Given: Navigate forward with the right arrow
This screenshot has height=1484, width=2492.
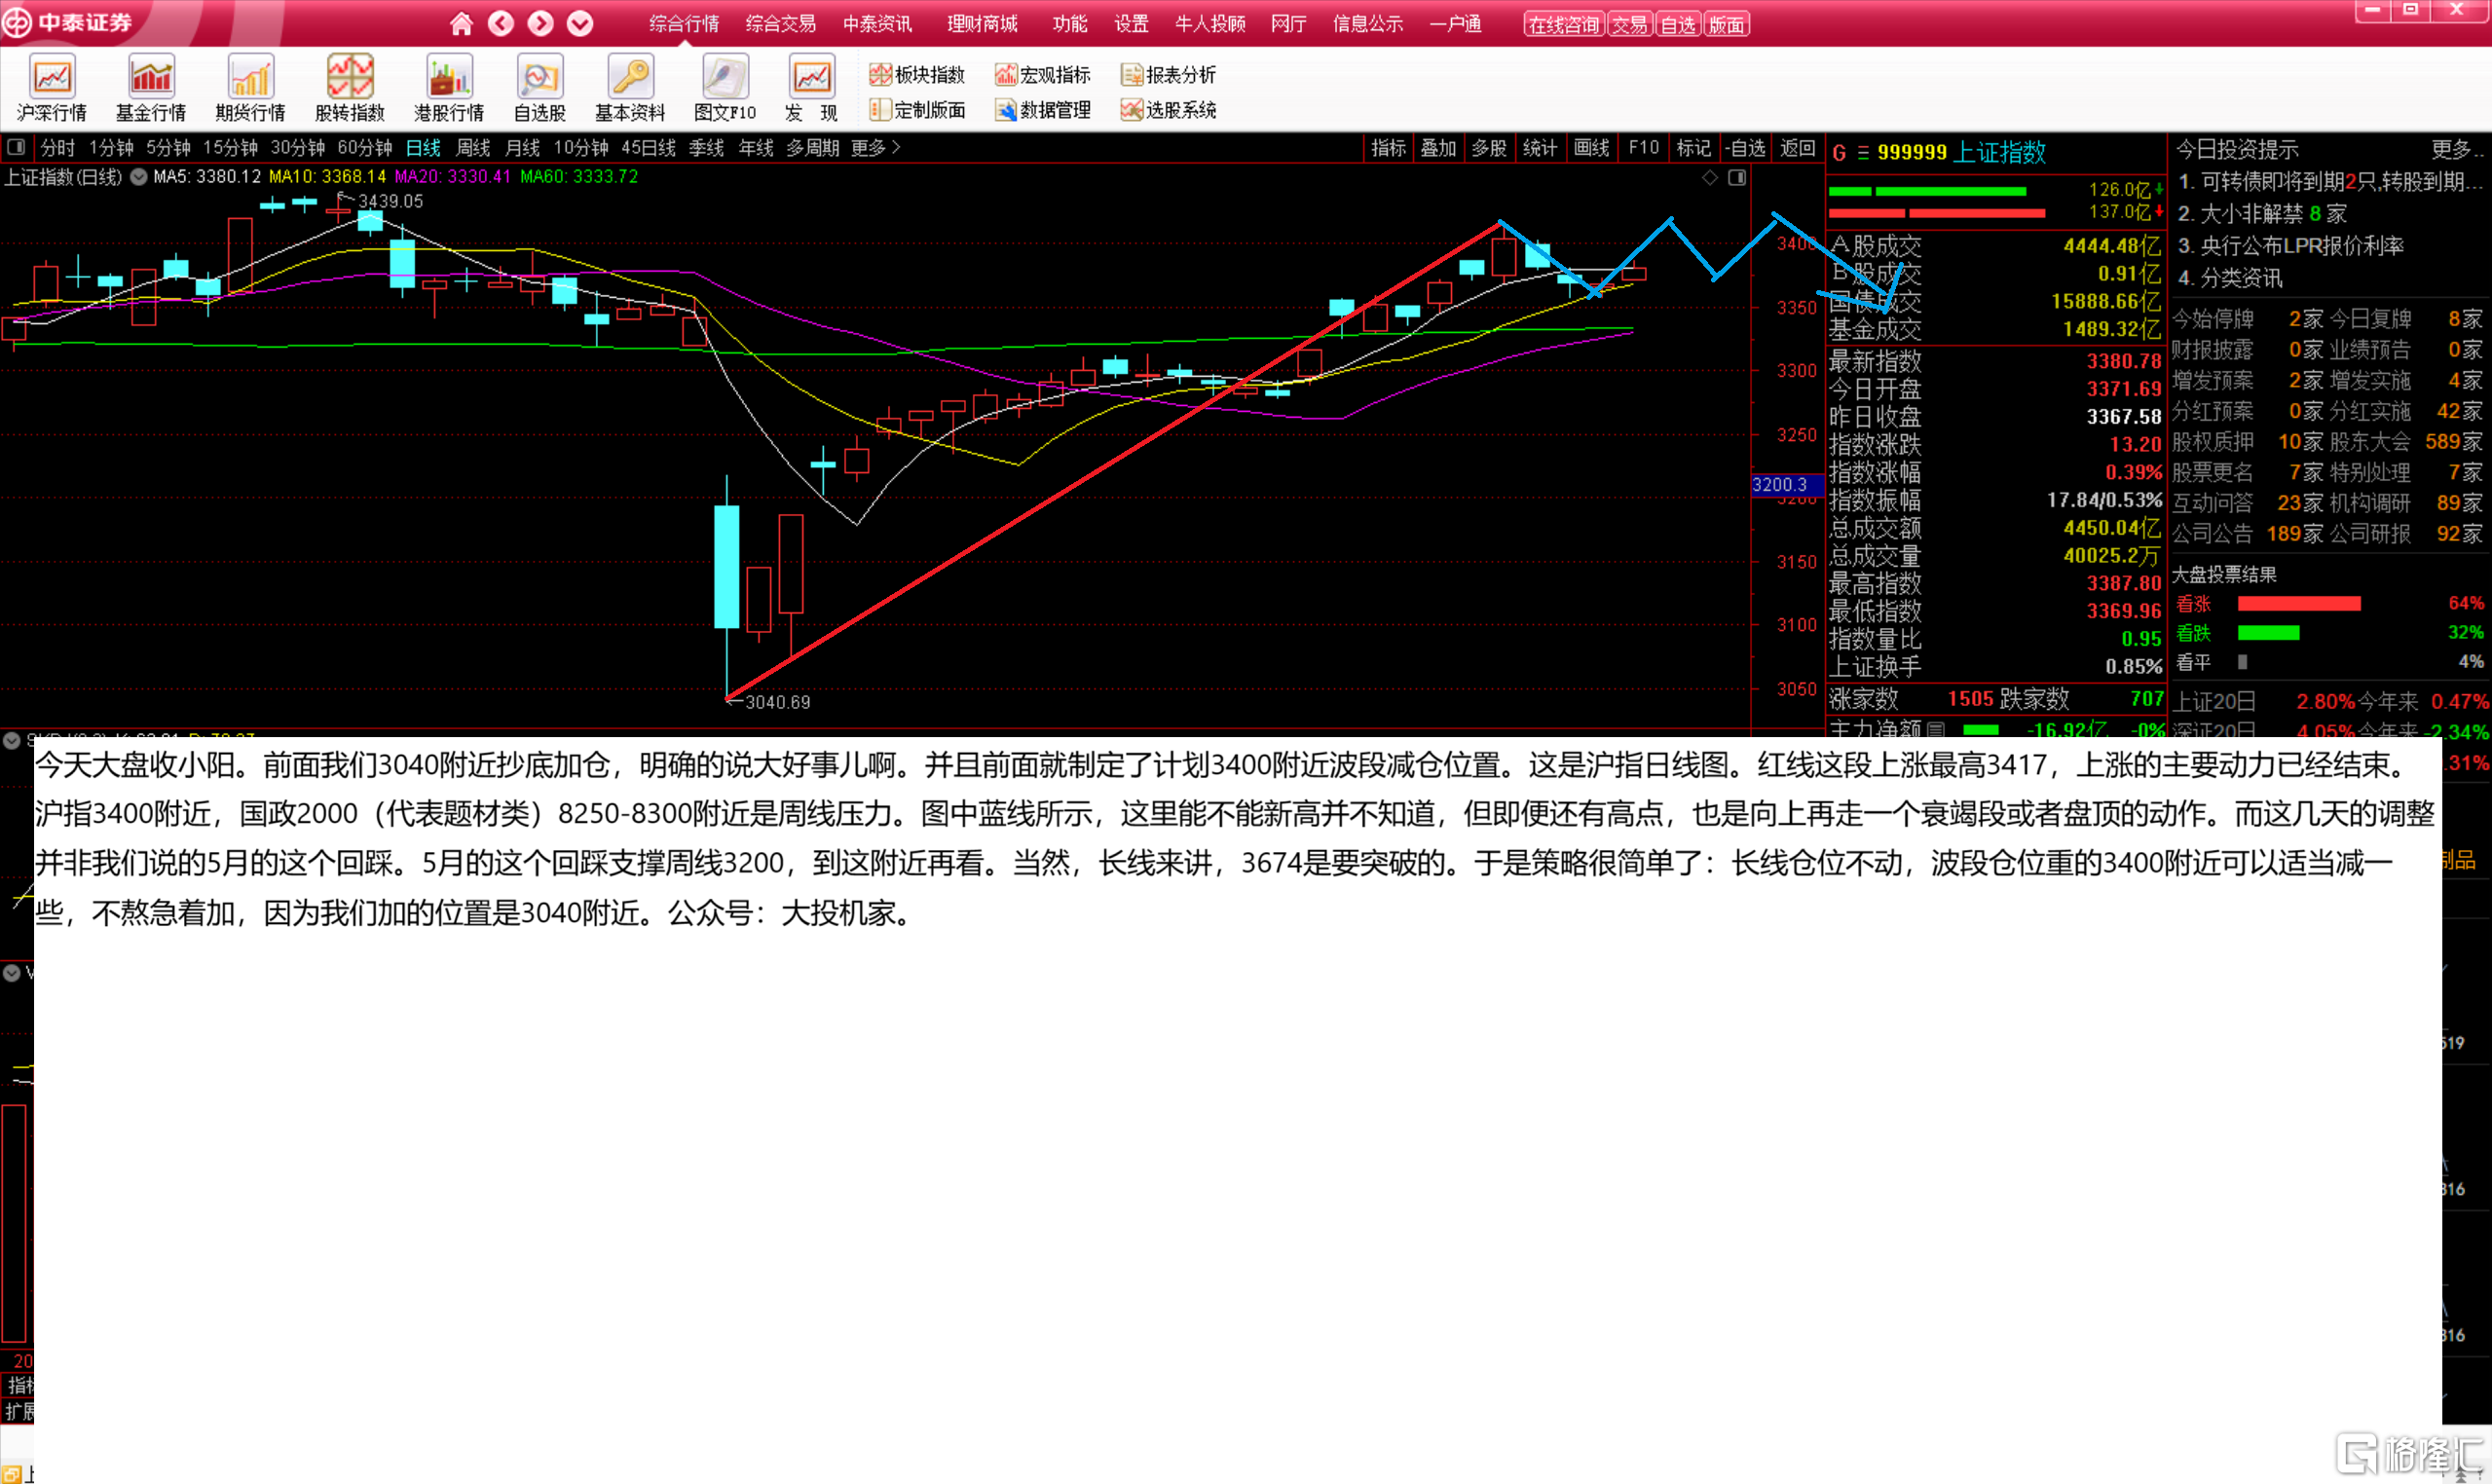Looking at the screenshot, I should coord(540,23).
